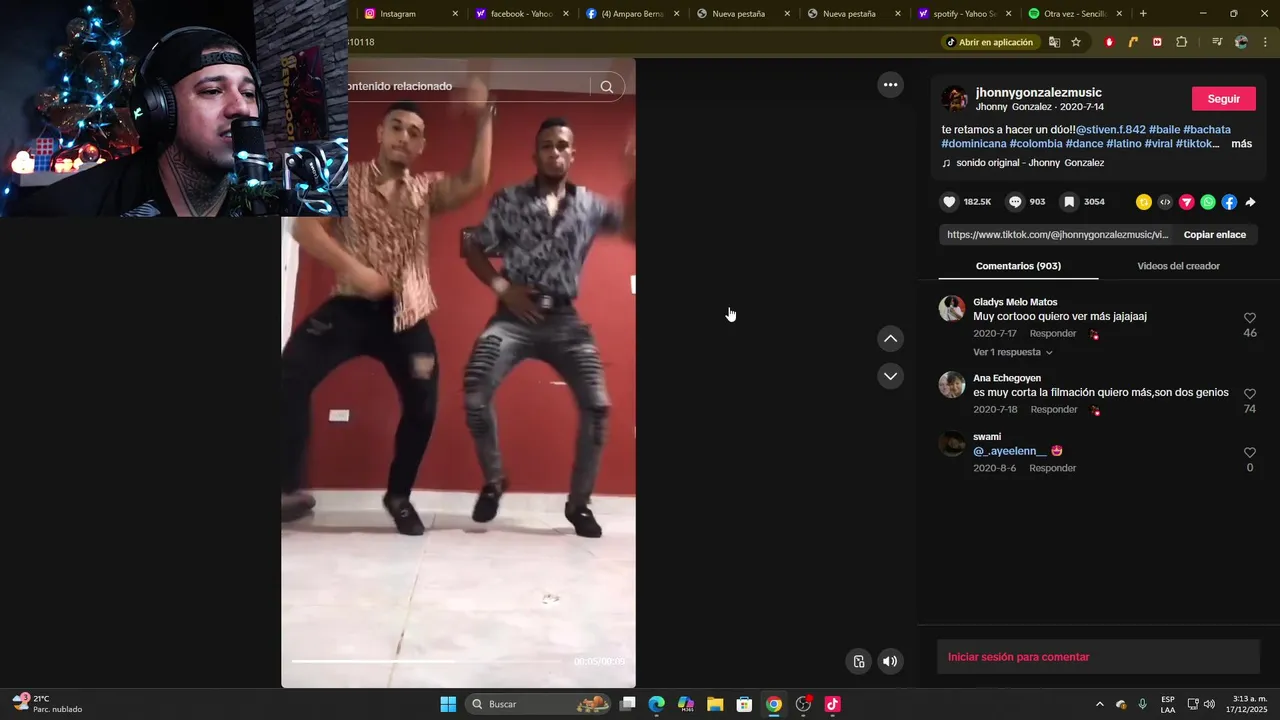The image size is (1280, 720).
Task: Click the embed code icon
Action: [x=1165, y=202]
